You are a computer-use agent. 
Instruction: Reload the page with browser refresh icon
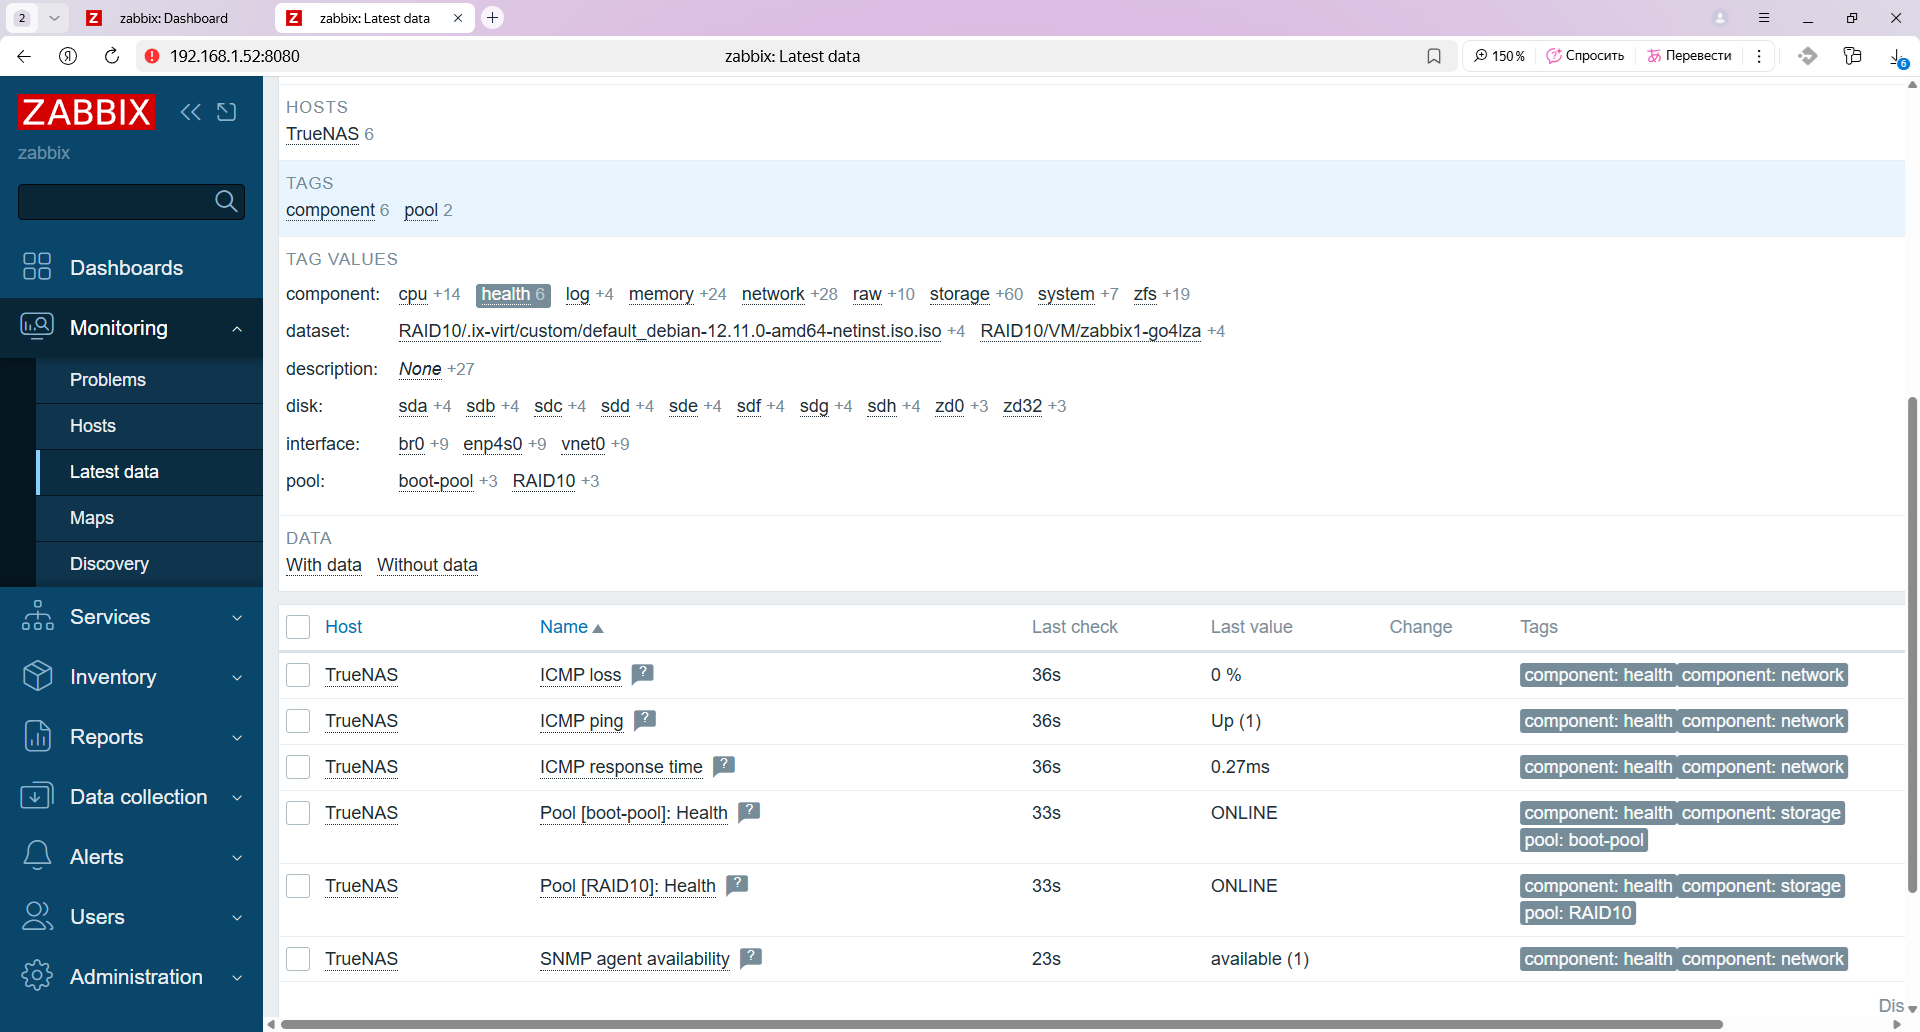point(112,56)
